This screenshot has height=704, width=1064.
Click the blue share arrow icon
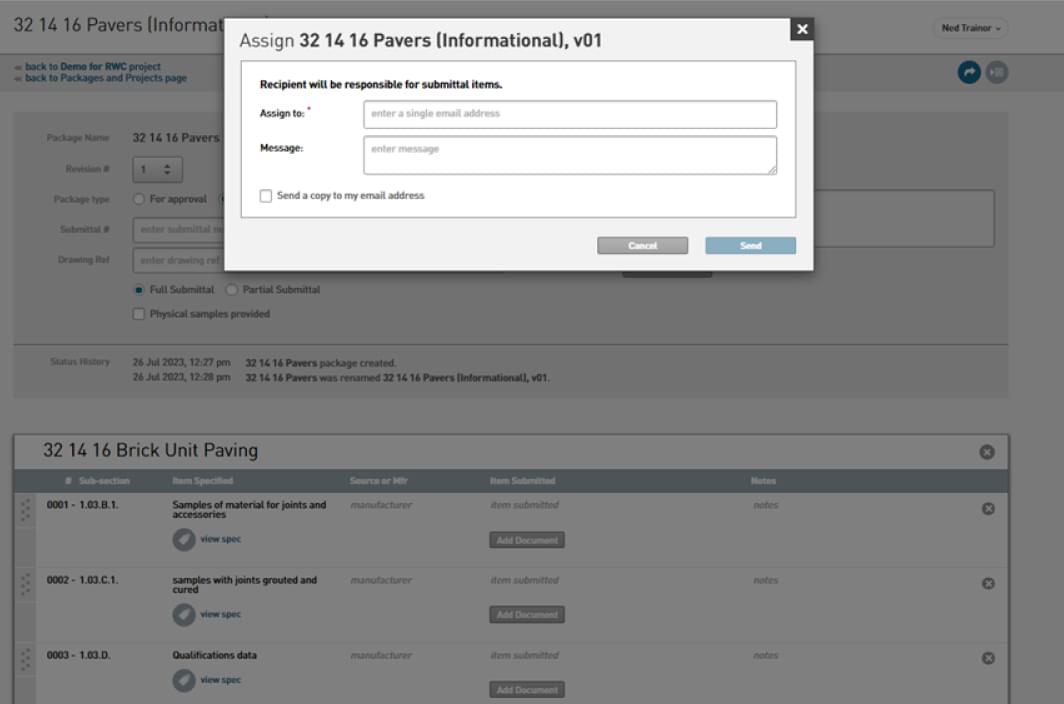969,72
